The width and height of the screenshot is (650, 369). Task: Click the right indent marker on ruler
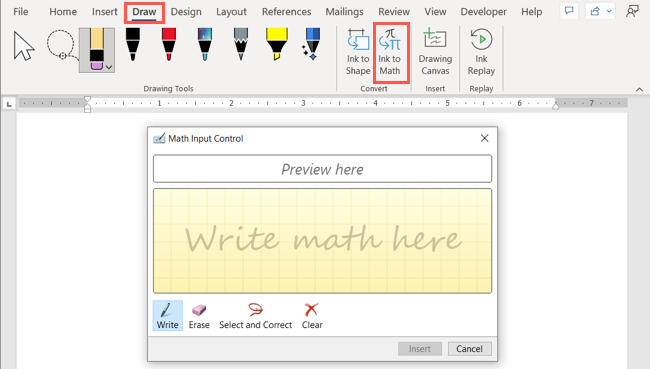(x=555, y=106)
